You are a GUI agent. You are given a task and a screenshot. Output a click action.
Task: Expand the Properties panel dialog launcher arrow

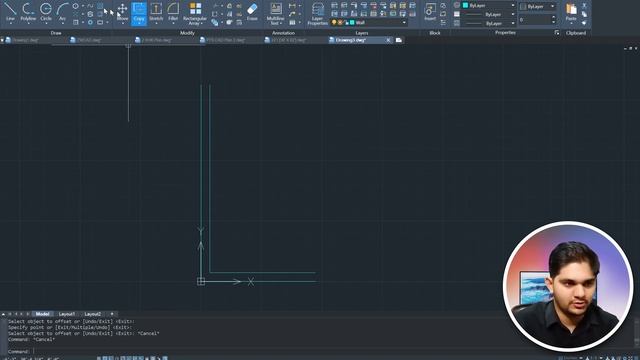point(557,33)
